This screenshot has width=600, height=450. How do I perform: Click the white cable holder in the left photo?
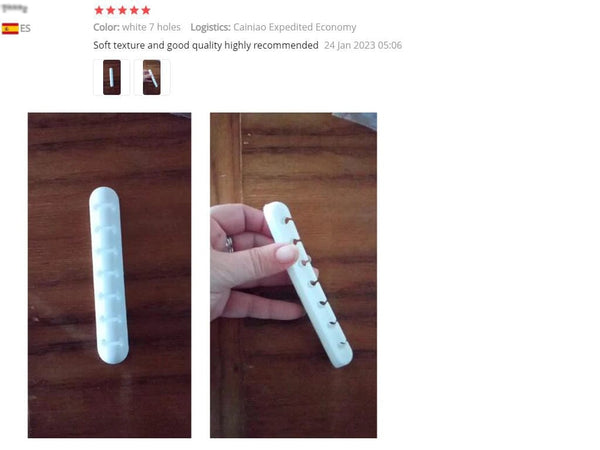109,276
